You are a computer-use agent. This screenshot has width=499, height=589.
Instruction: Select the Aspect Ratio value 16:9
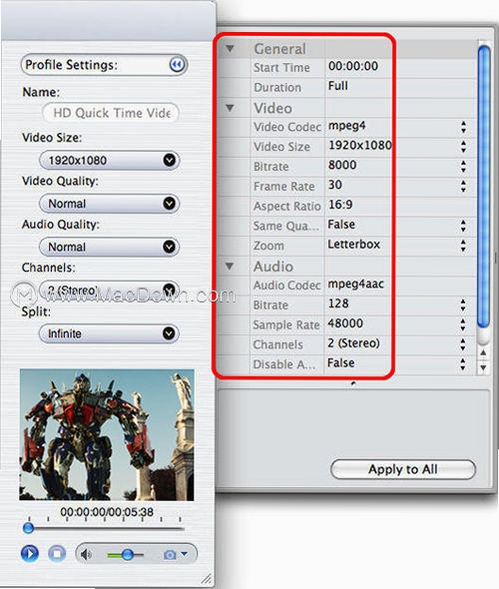point(340,205)
